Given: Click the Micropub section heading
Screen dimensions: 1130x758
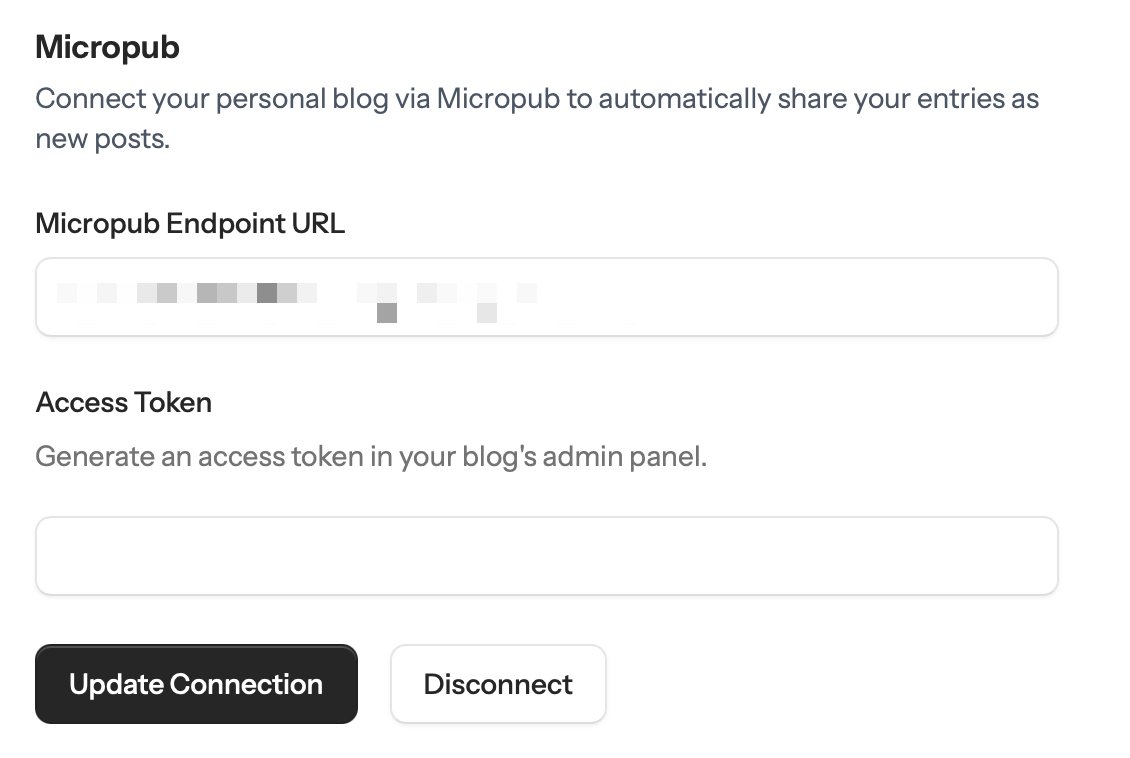Looking at the screenshot, I should (x=107, y=48).
